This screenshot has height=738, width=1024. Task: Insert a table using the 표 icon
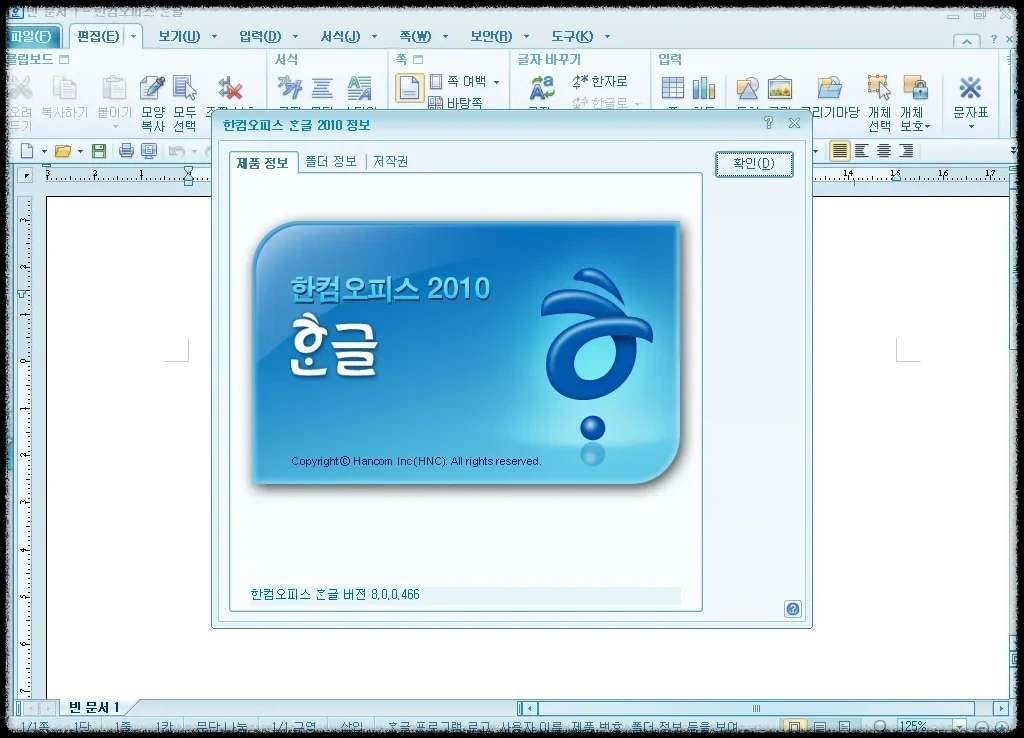672,88
